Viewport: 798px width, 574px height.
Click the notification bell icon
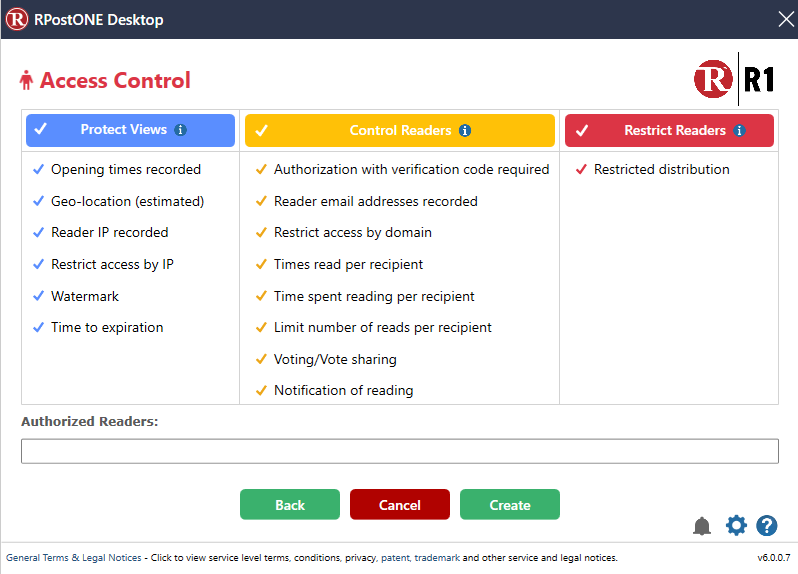coord(702,526)
